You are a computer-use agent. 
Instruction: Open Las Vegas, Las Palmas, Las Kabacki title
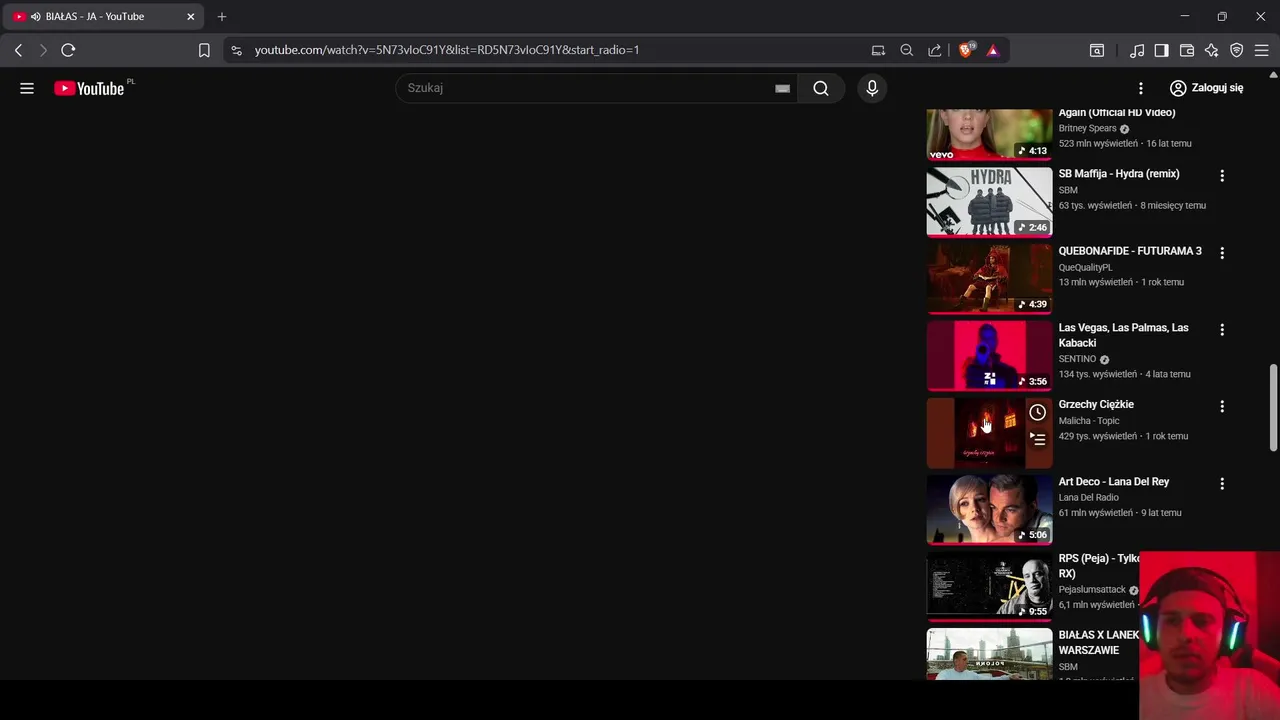[x=1124, y=335]
